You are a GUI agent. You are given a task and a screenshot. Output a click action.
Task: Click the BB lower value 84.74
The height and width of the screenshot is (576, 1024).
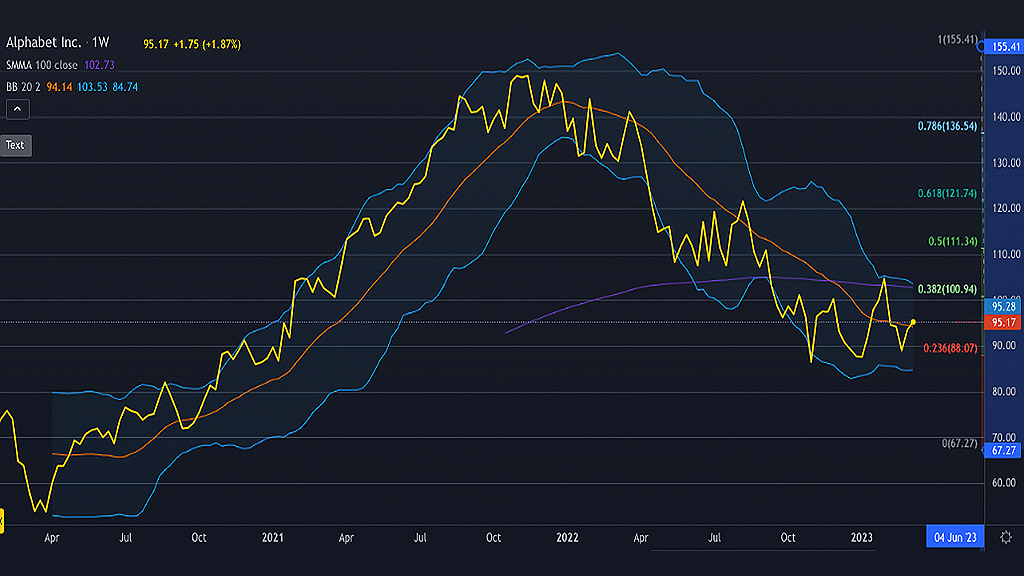[125, 87]
